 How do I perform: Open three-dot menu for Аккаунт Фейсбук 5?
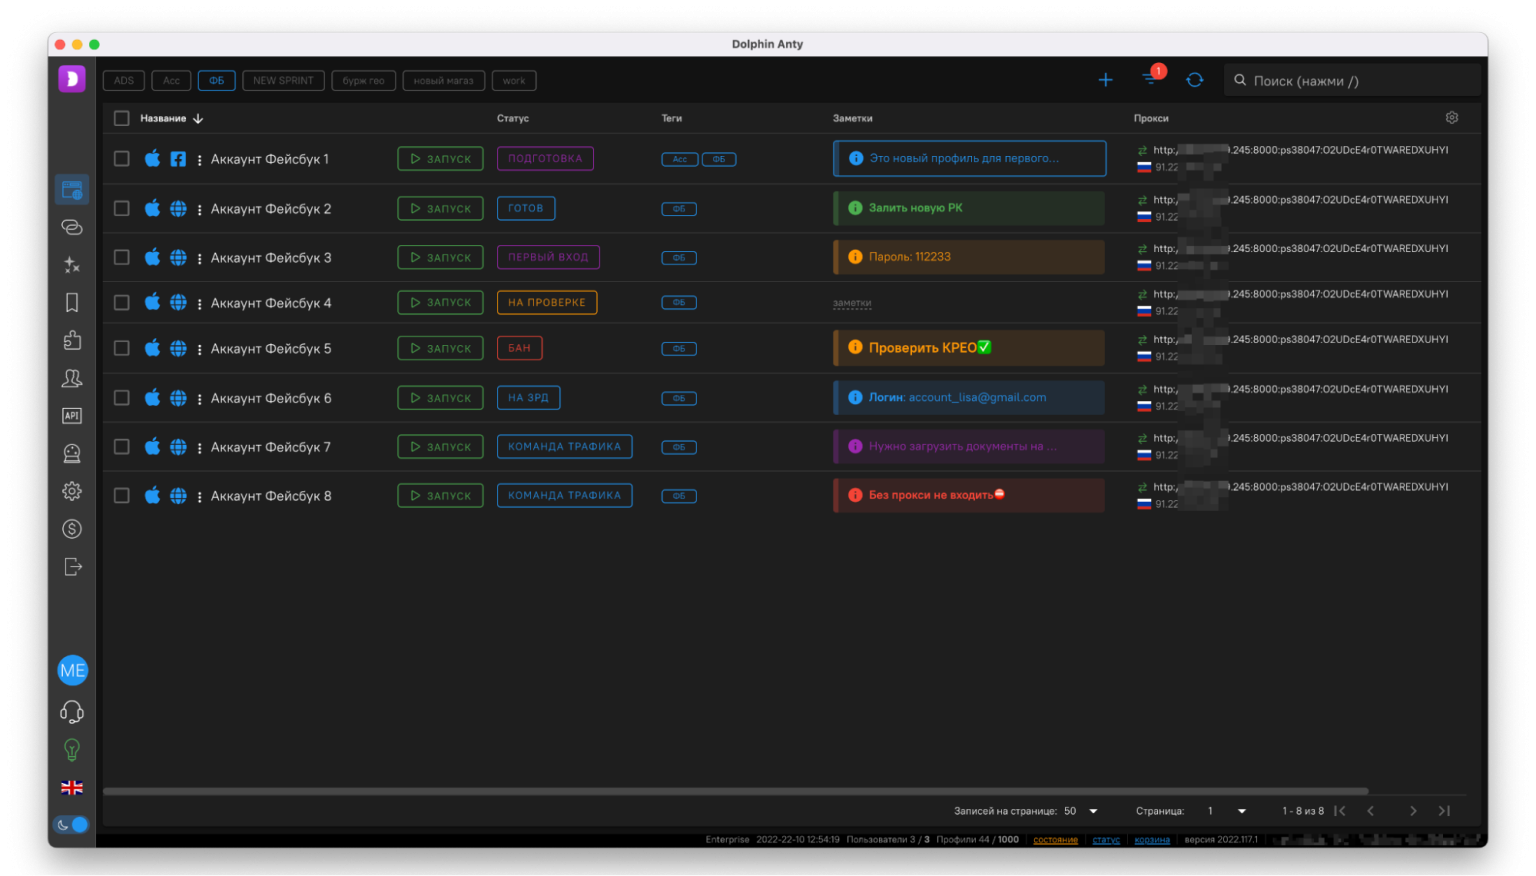tap(199, 349)
